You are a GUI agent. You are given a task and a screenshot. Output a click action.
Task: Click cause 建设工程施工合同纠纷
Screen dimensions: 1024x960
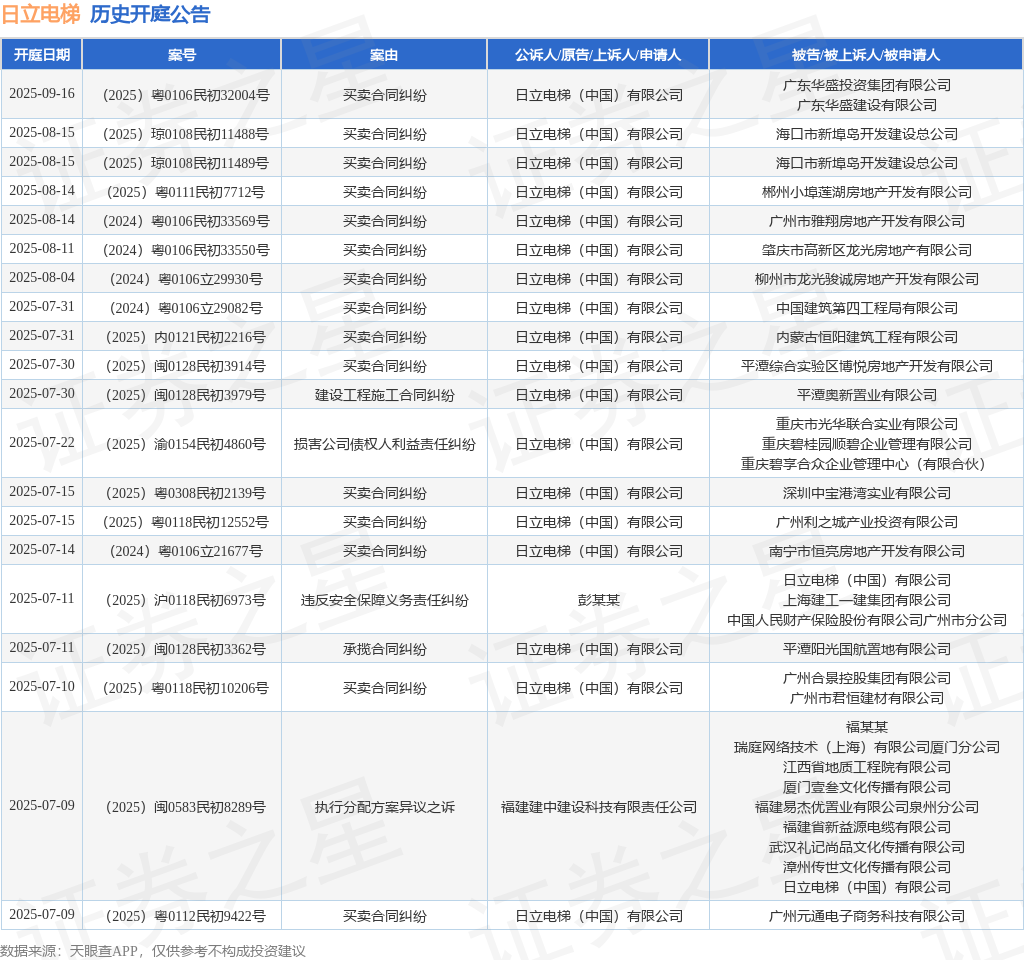(384, 395)
